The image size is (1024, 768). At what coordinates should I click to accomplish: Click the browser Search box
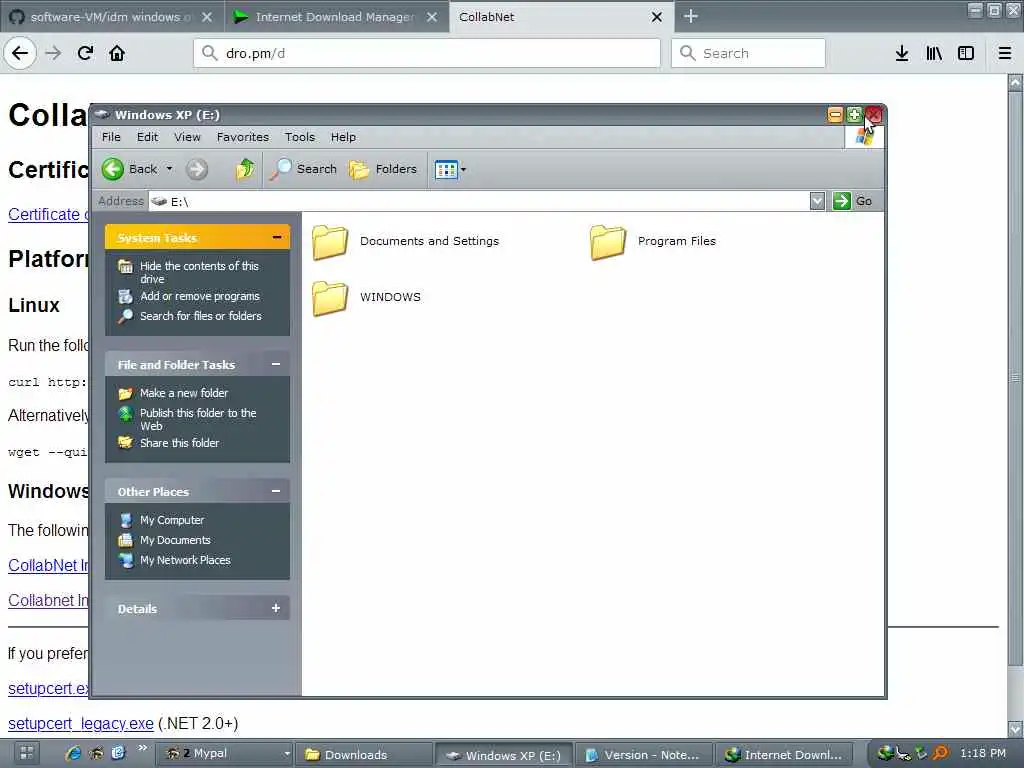coord(748,53)
